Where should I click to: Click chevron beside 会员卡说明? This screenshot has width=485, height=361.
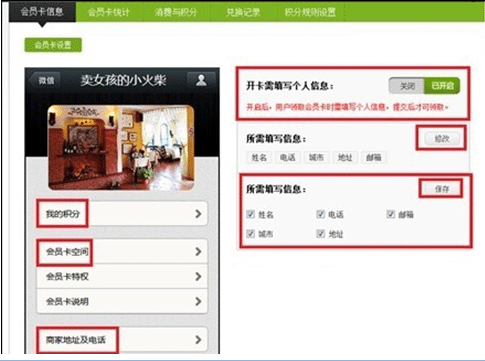198,301
